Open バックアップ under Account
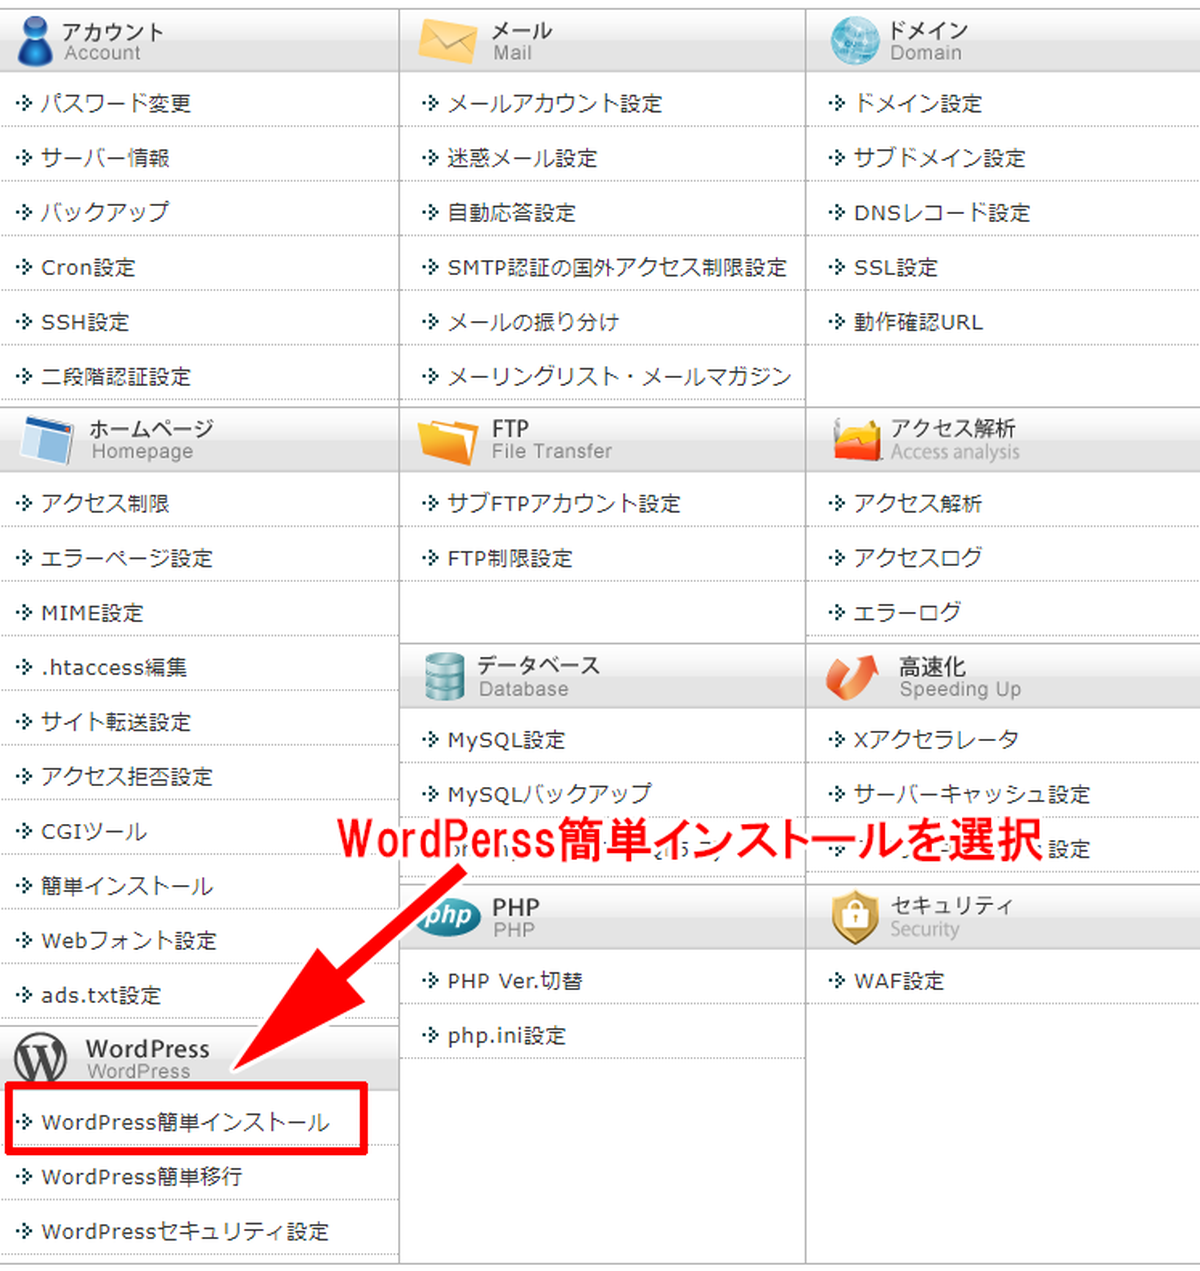The height and width of the screenshot is (1271, 1200). click(105, 212)
